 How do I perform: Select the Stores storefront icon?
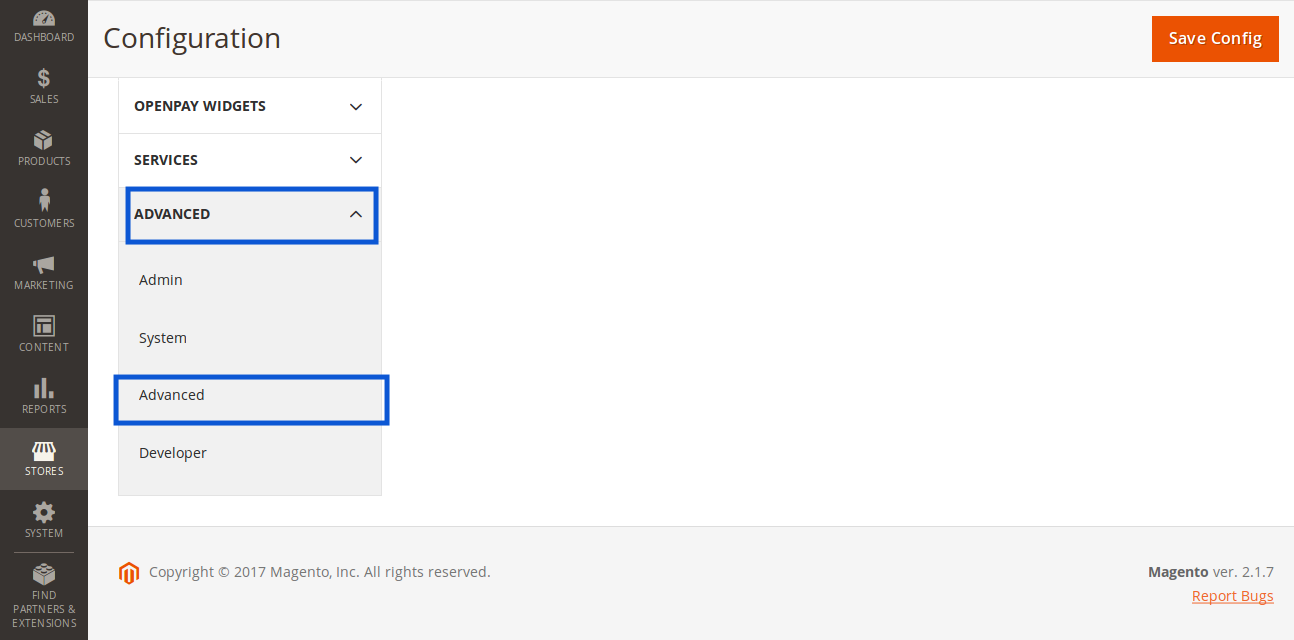(44, 451)
